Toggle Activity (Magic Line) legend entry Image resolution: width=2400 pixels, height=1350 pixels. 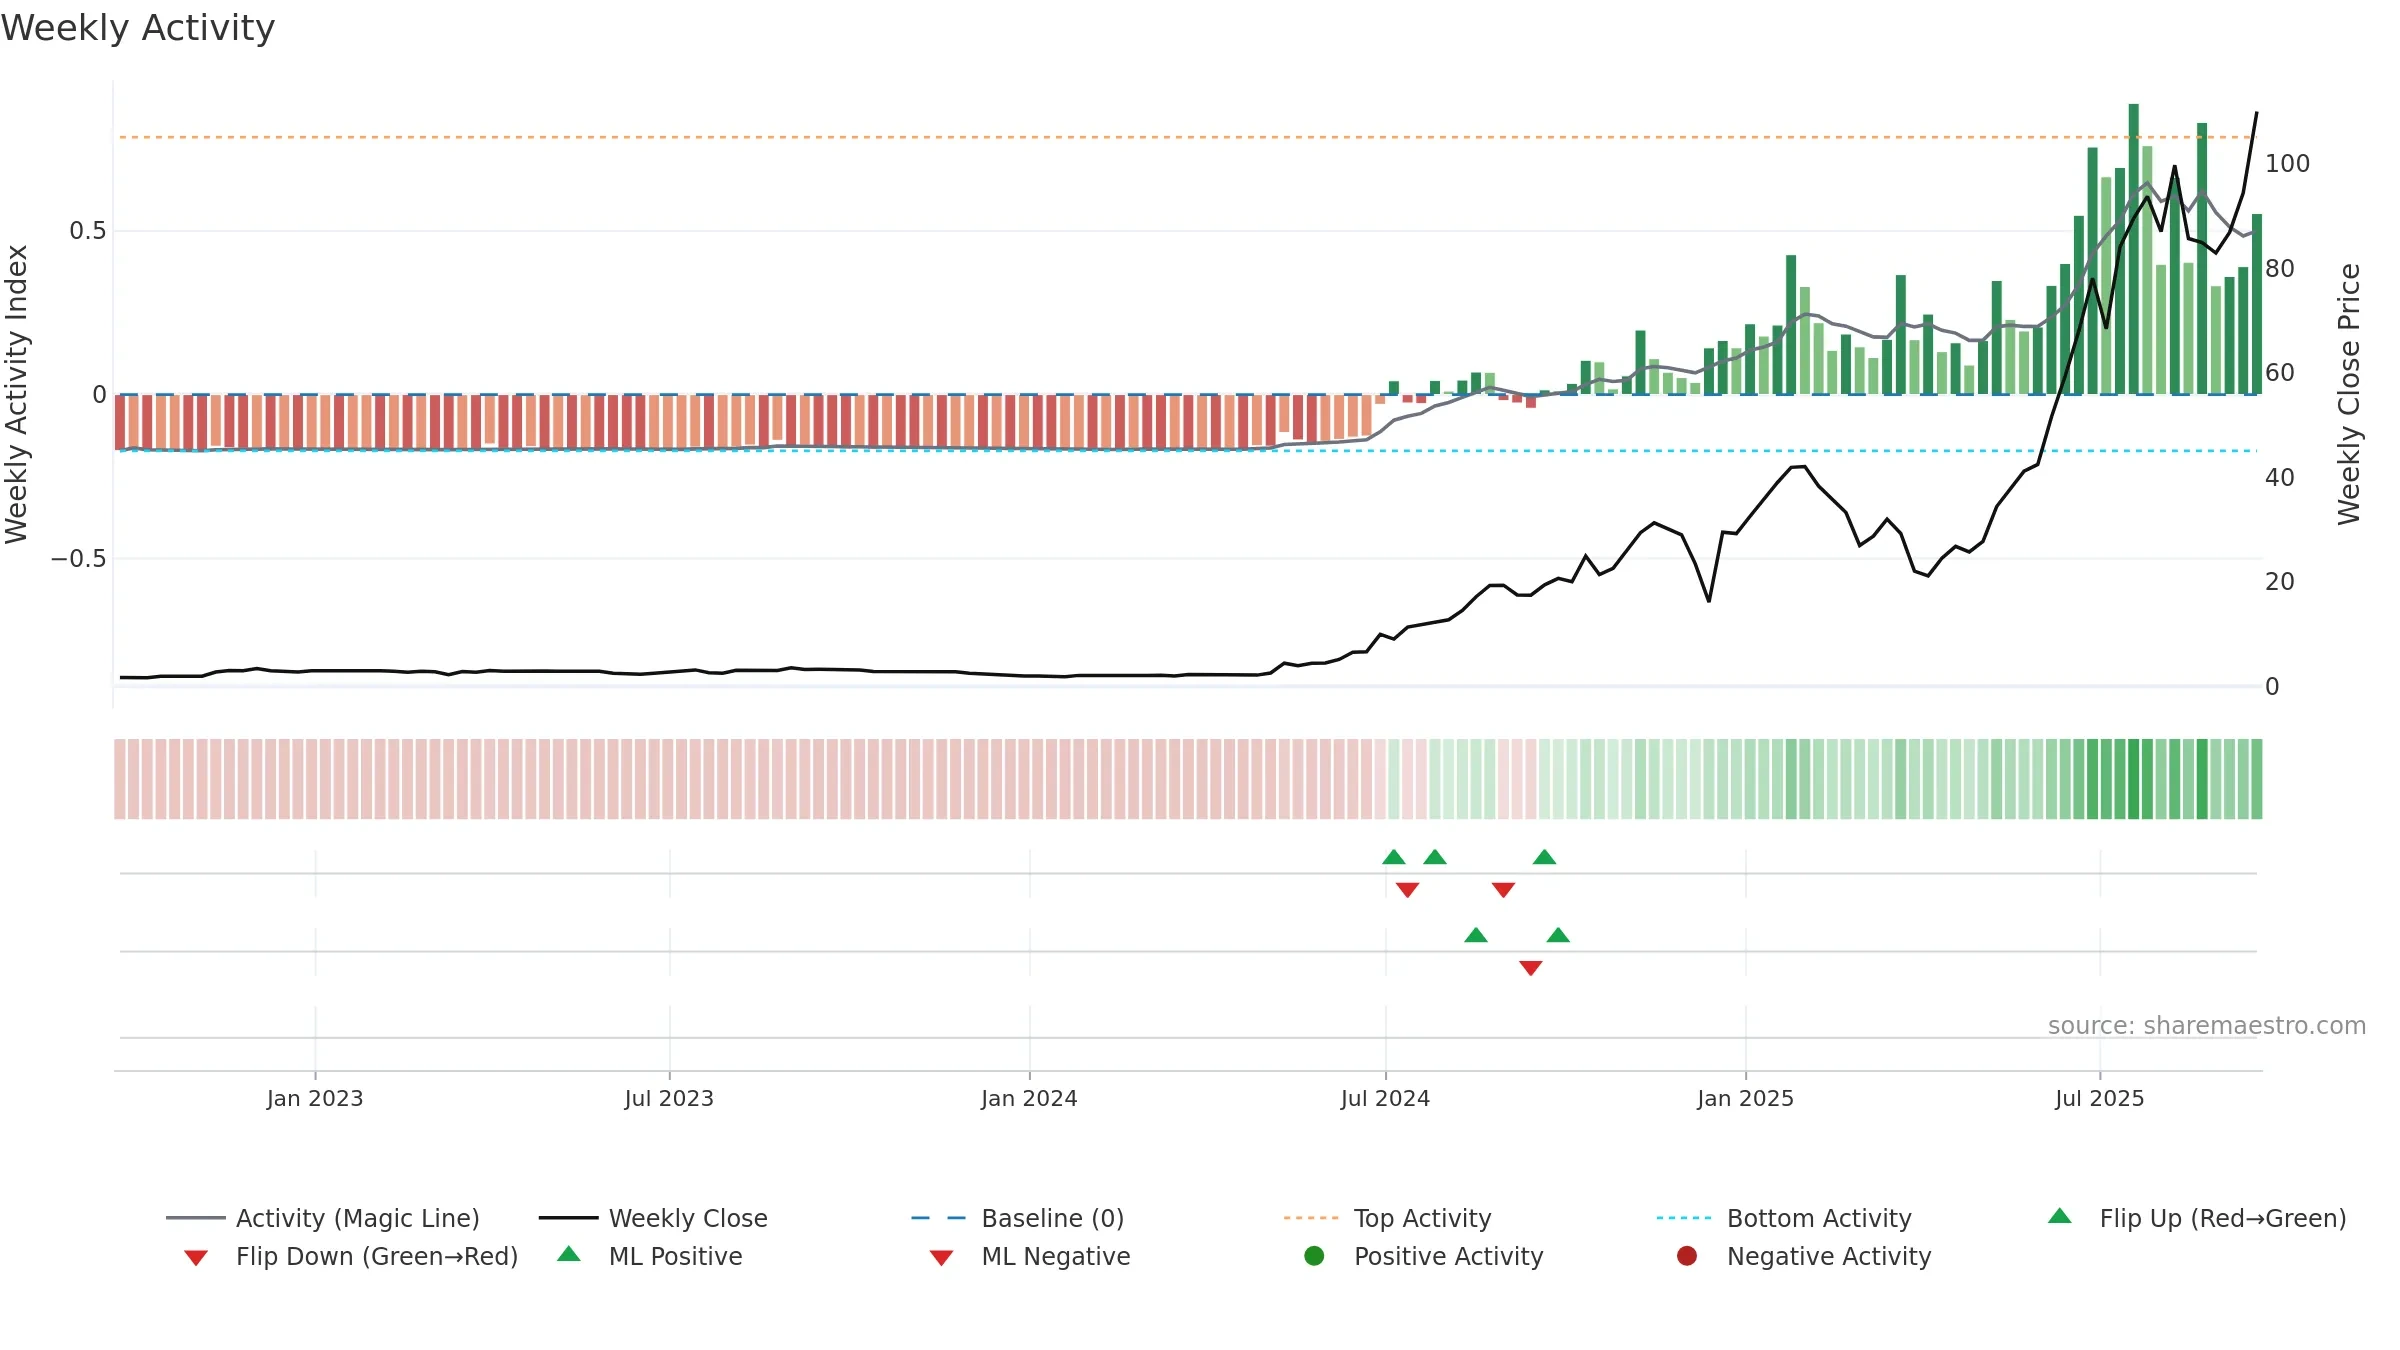[323, 1218]
